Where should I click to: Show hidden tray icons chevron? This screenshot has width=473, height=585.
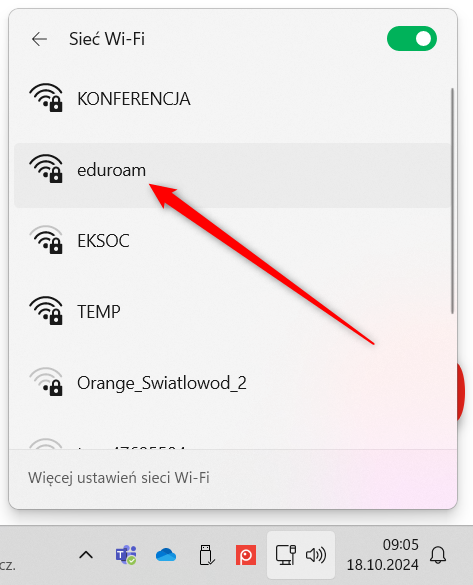(86, 555)
